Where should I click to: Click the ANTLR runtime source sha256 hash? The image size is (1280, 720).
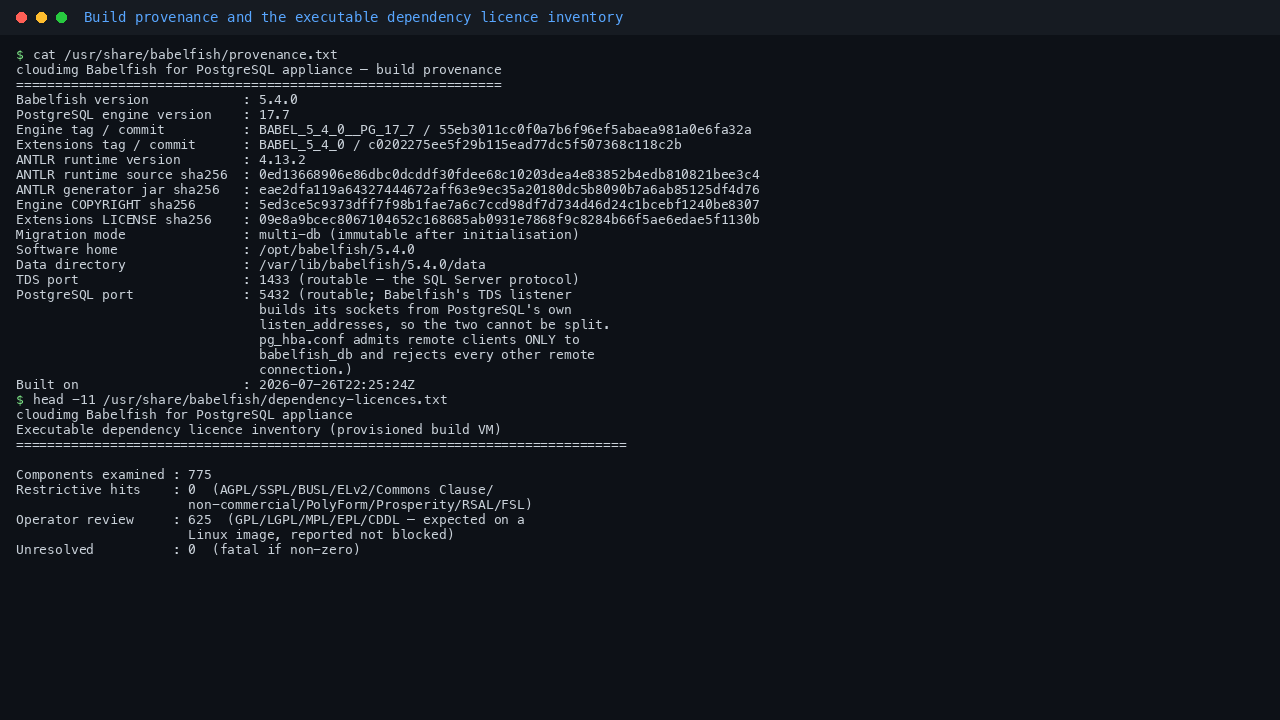pos(509,175)
